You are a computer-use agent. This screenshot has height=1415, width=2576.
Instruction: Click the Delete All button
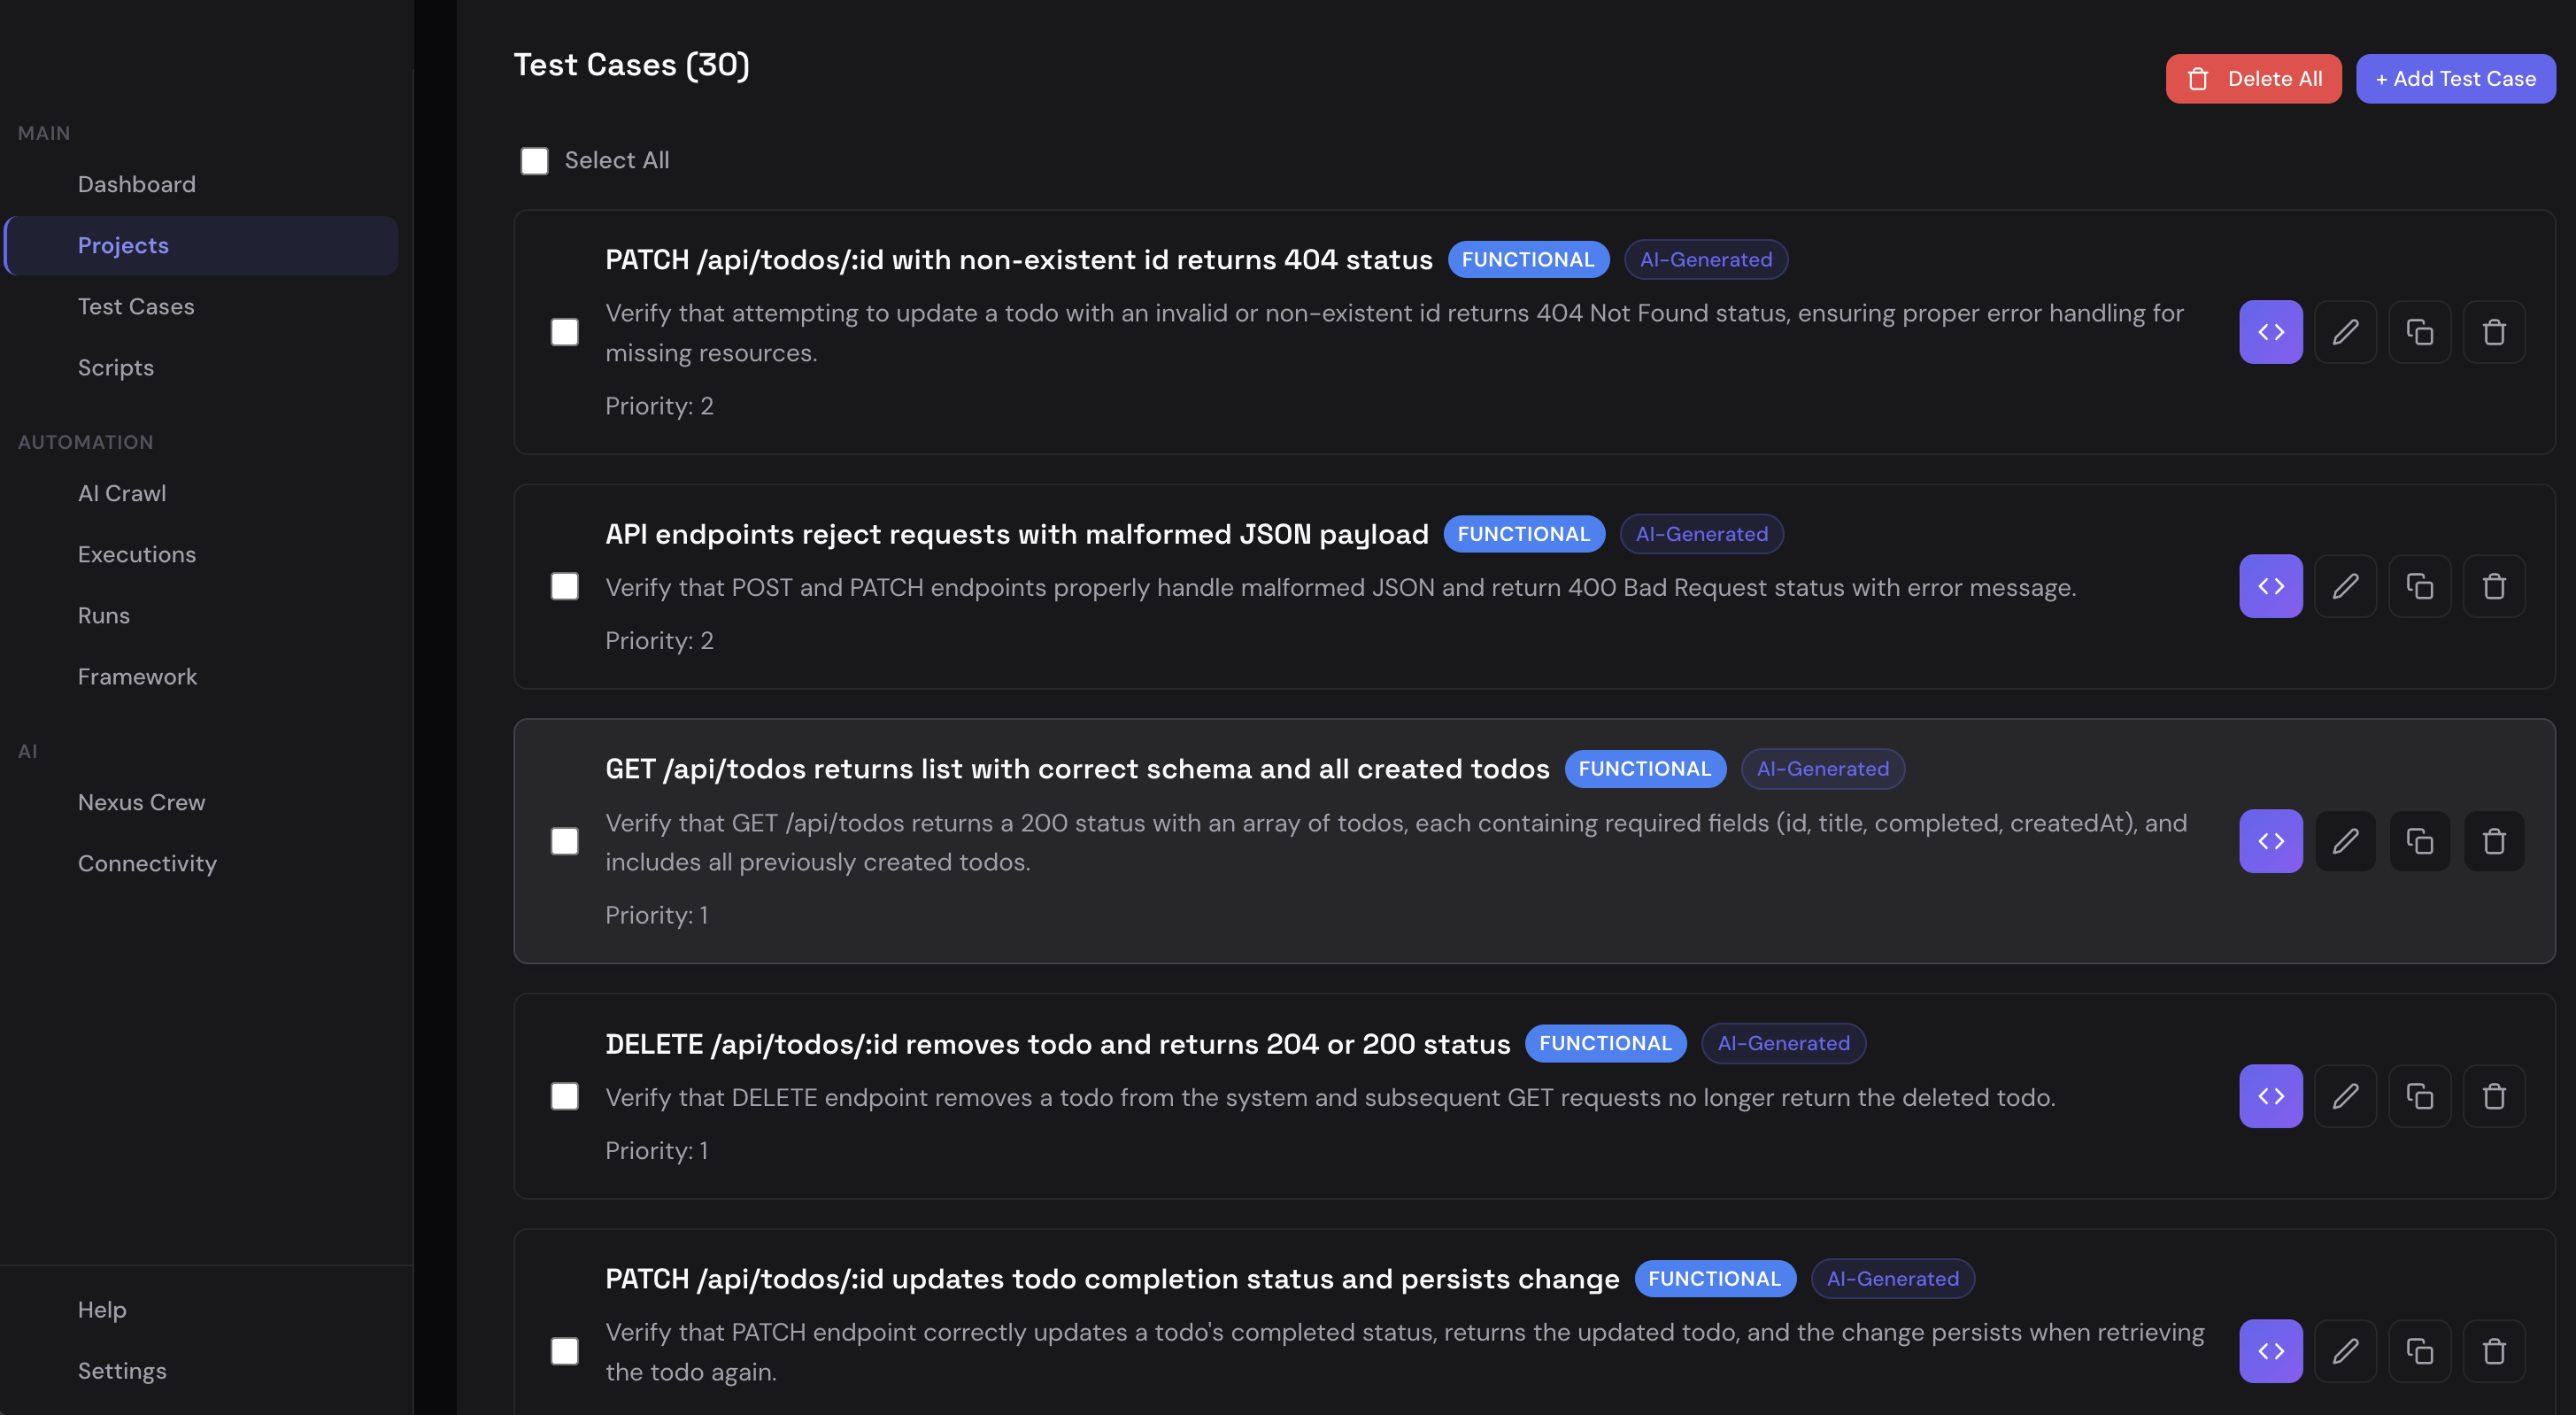pos(2253,78)
